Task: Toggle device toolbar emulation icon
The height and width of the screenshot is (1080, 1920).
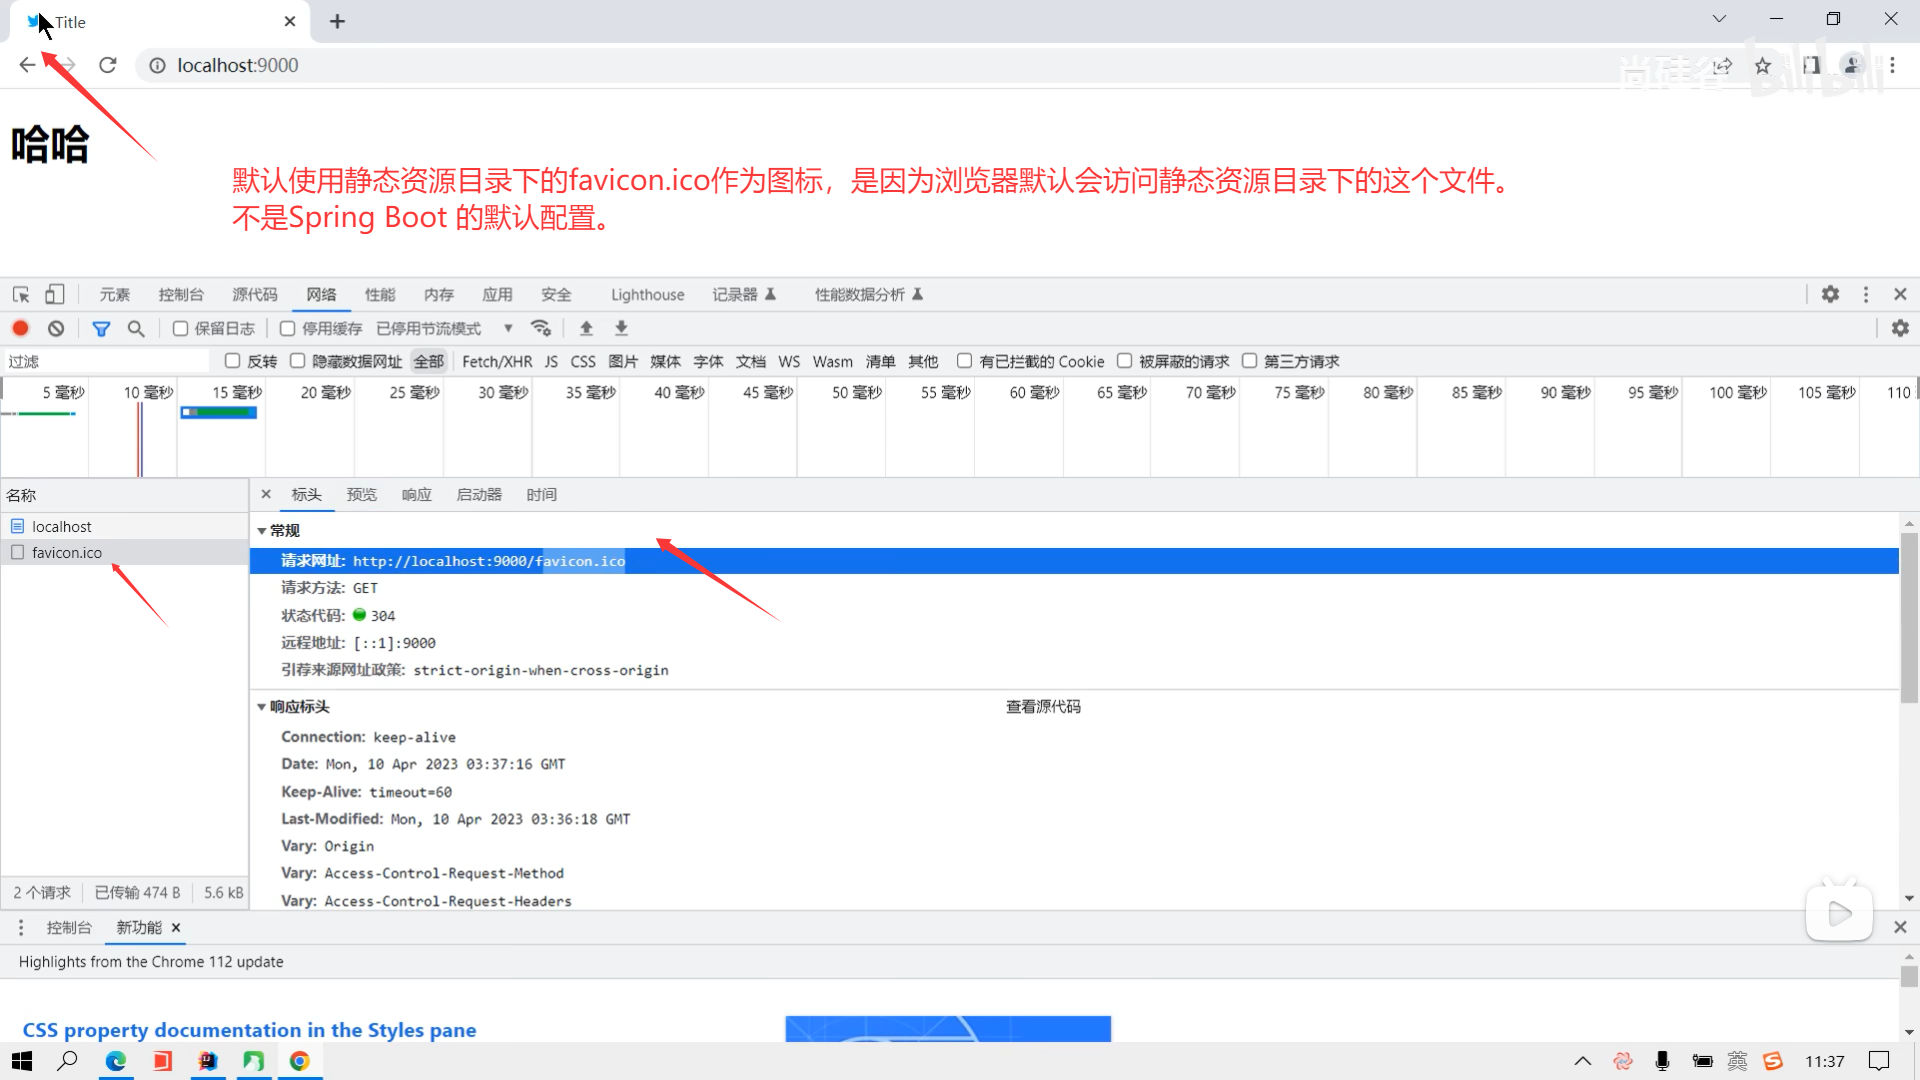Action: (55, 294)
